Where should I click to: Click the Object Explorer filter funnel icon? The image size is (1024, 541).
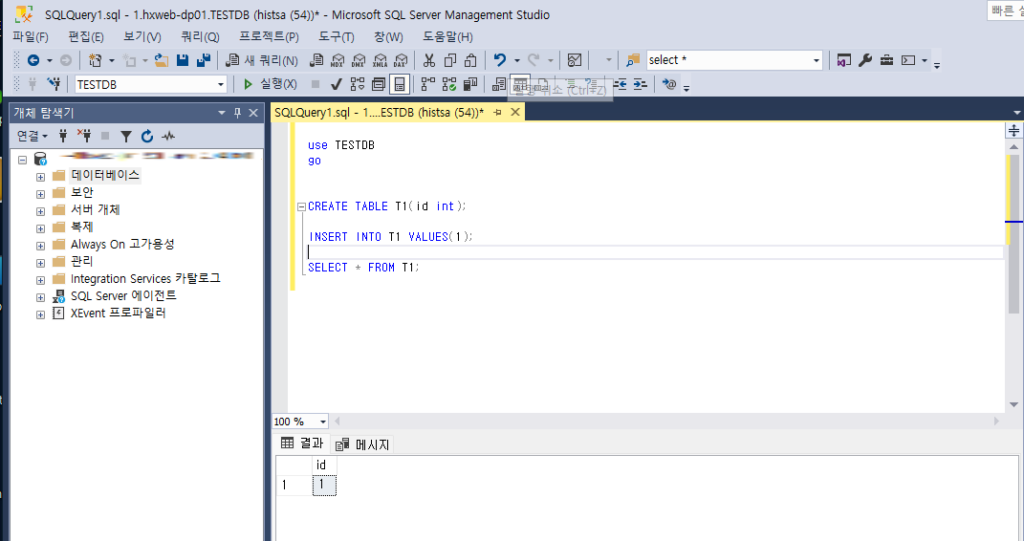click(x=126, y=136)
